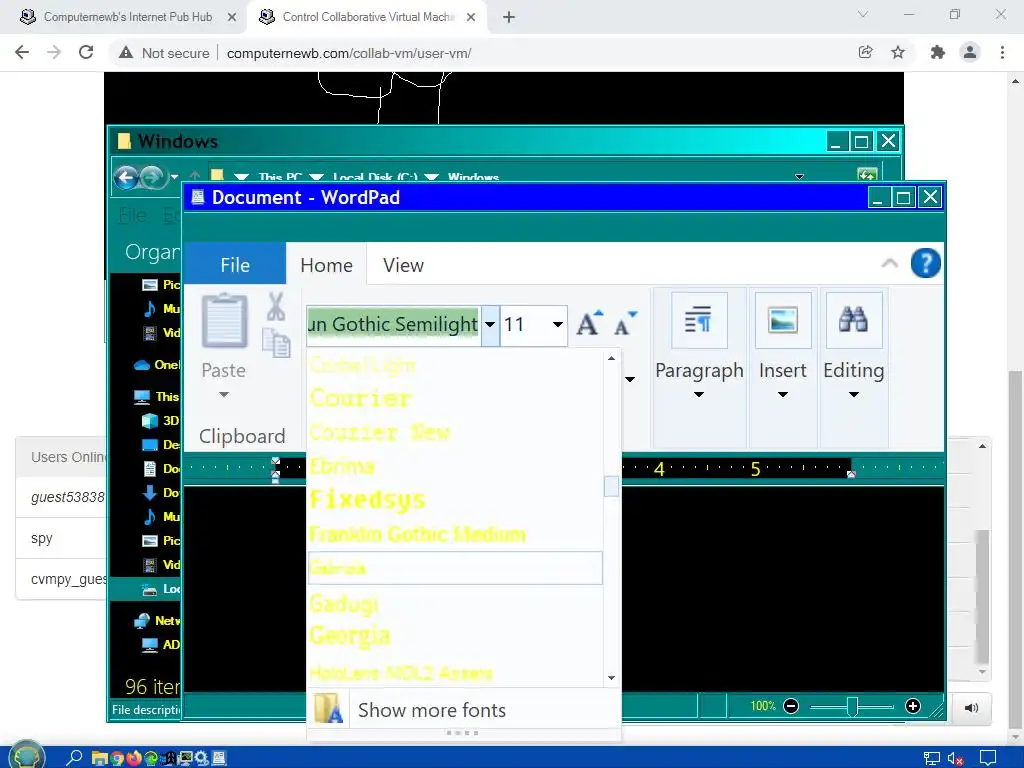Click the muted volume icon in VM tray
The width and height of the screenshot is (1024, 768).
(x=956, y=759)
